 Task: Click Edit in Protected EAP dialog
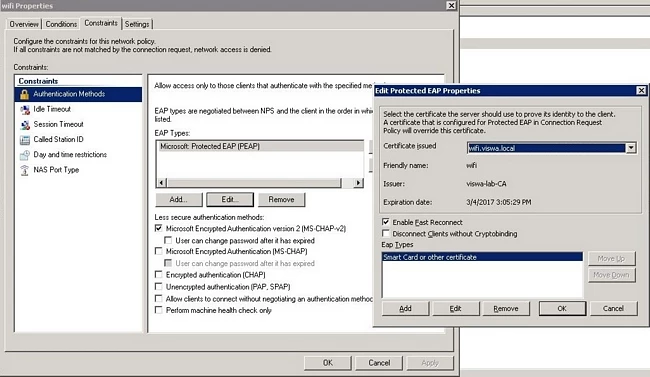click(x=456, y=309)
